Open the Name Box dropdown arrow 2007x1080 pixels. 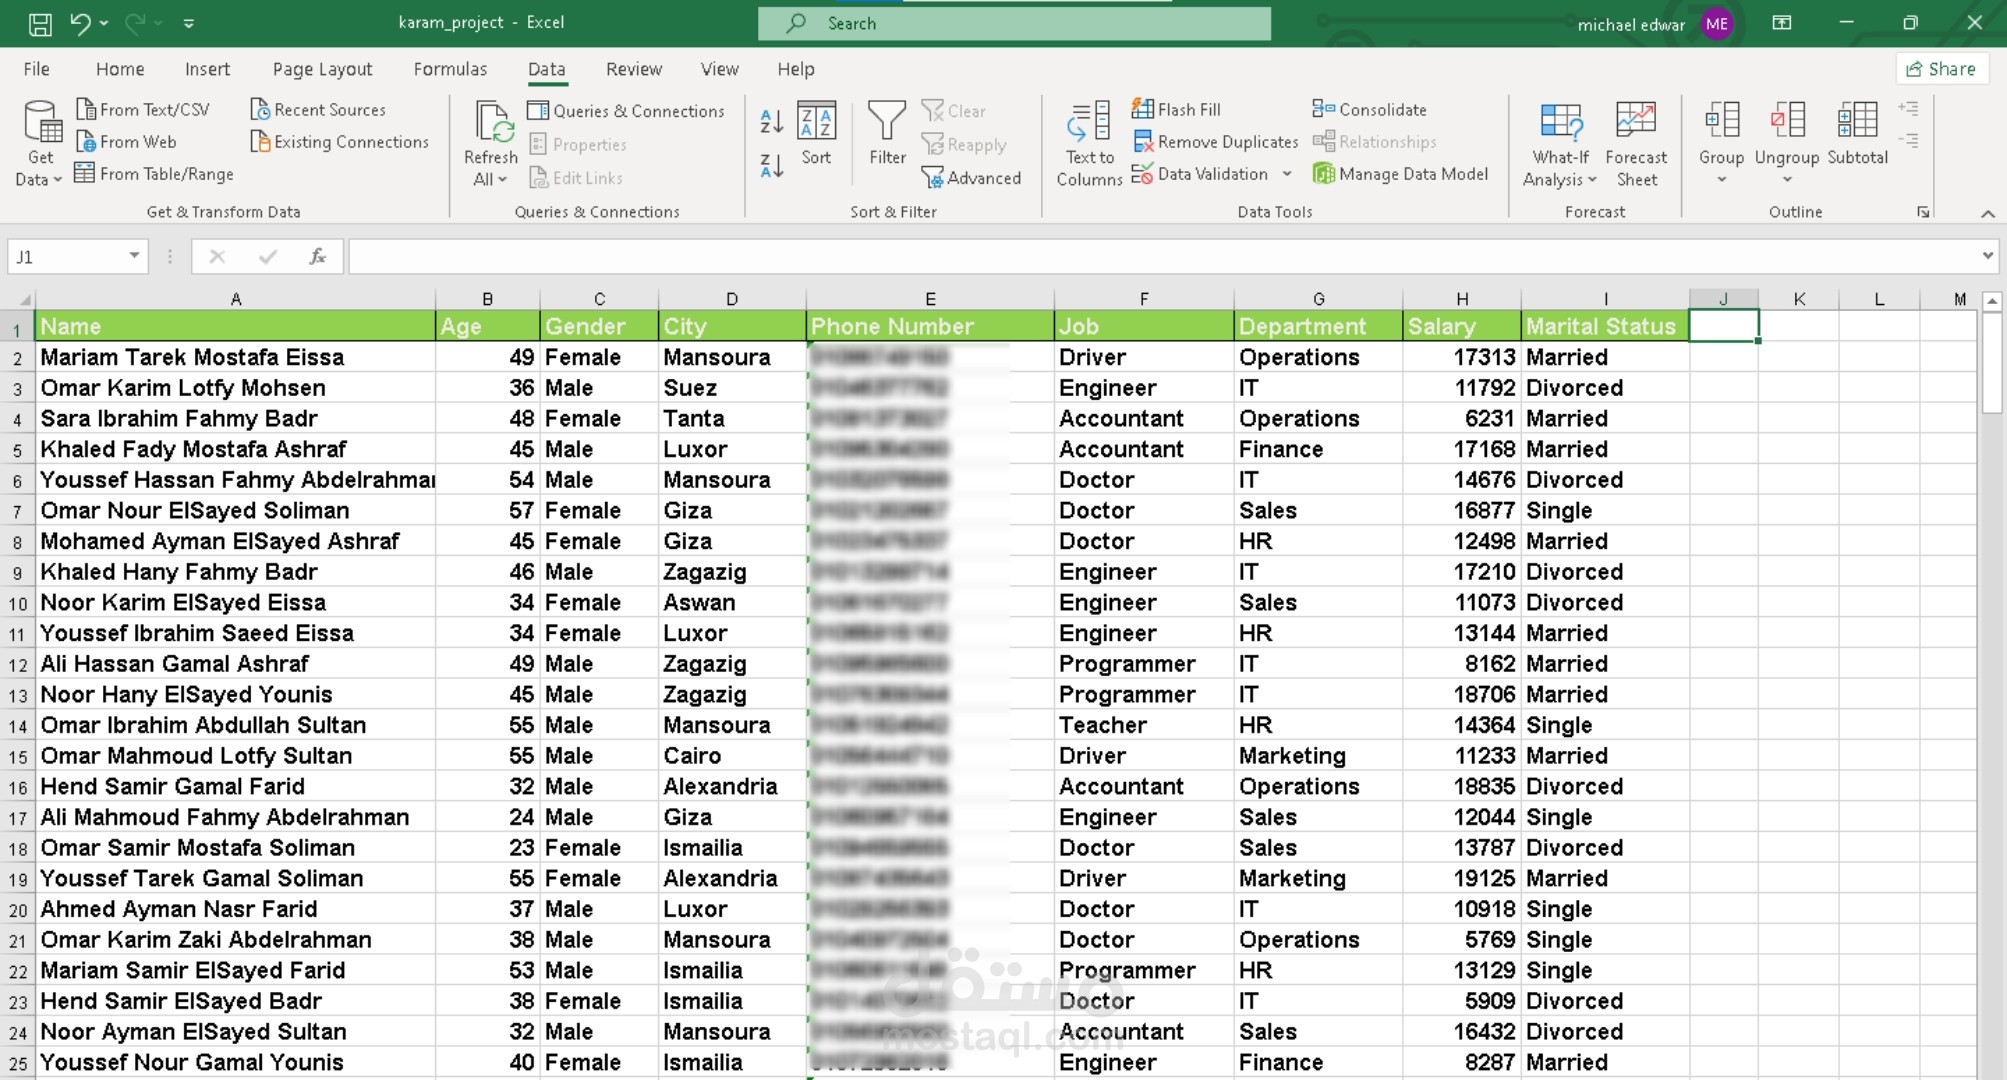[134, 256]
